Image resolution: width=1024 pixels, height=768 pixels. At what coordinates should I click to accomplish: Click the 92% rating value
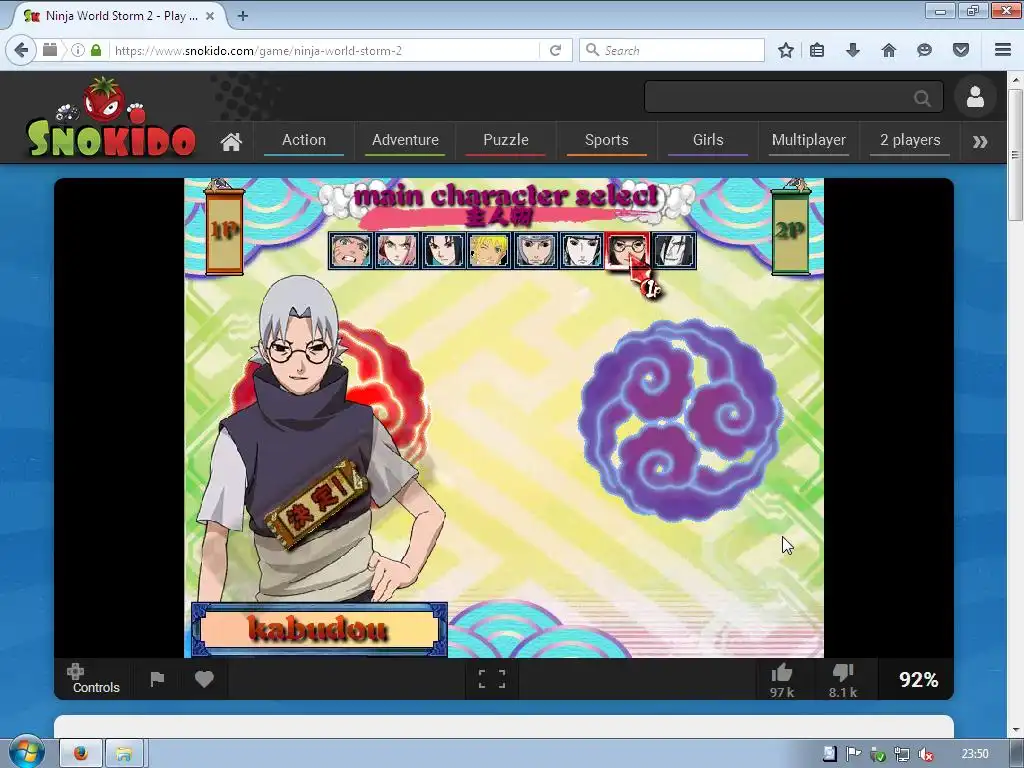click(x=918, y=680)
